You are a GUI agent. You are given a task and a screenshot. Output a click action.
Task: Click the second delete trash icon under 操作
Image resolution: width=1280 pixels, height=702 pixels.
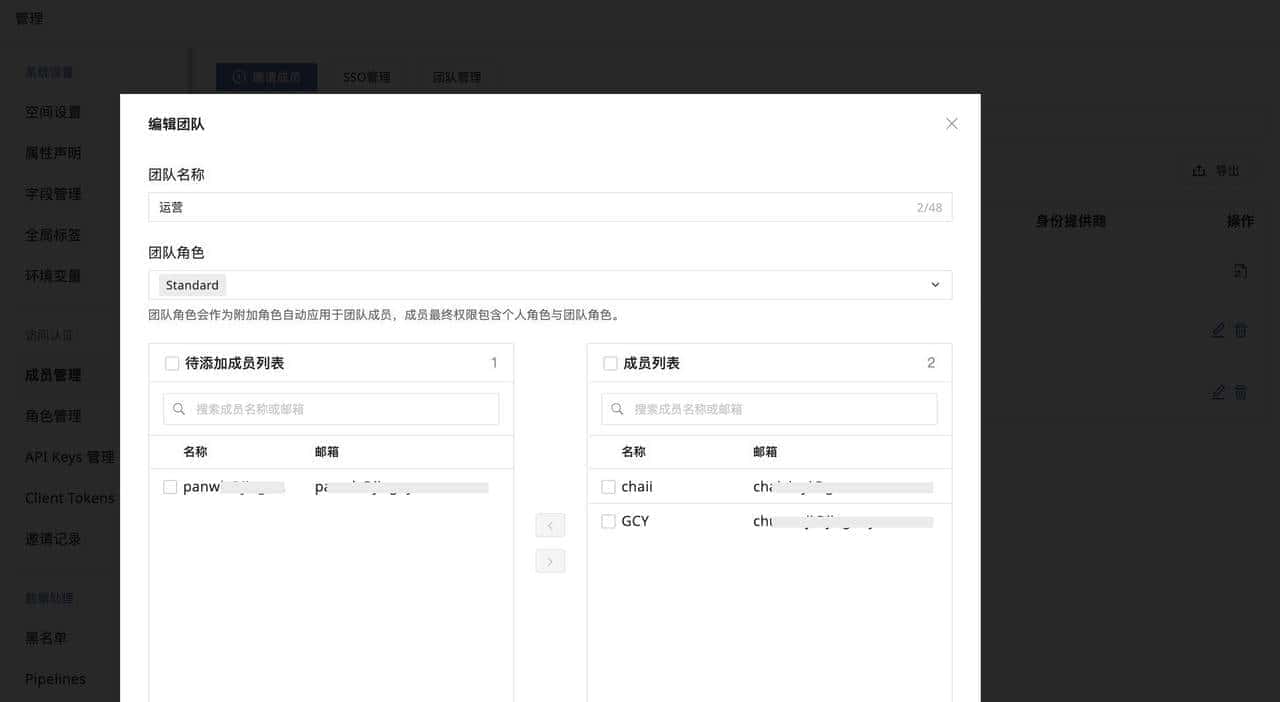tap(1240, 392)
